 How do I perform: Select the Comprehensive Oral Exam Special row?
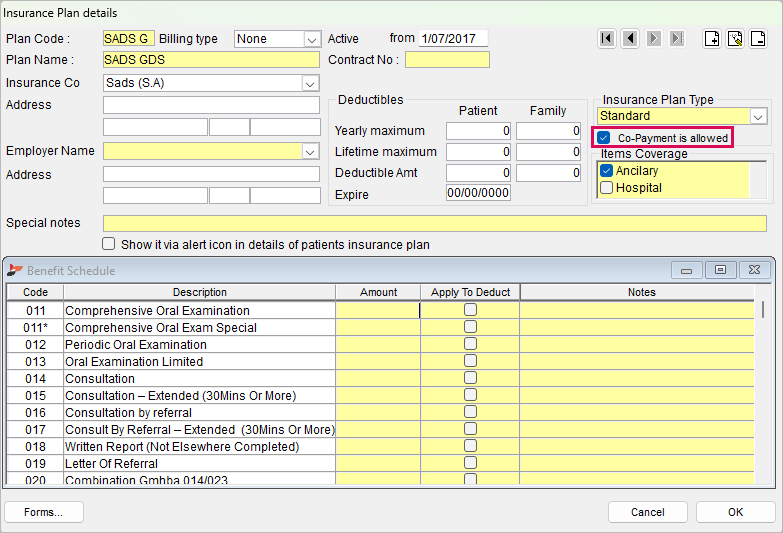coord(380,327)
